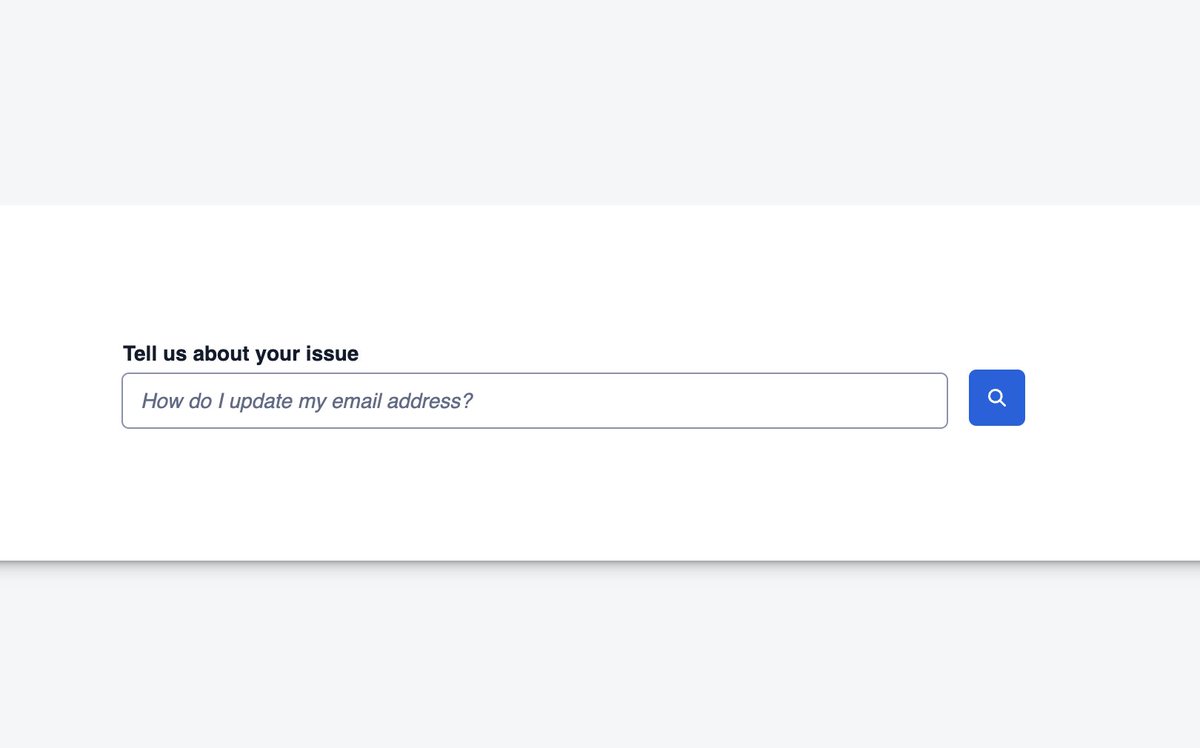Click the gray area above the white panel
Viewport: 1200px width, 748px height.
600,100
